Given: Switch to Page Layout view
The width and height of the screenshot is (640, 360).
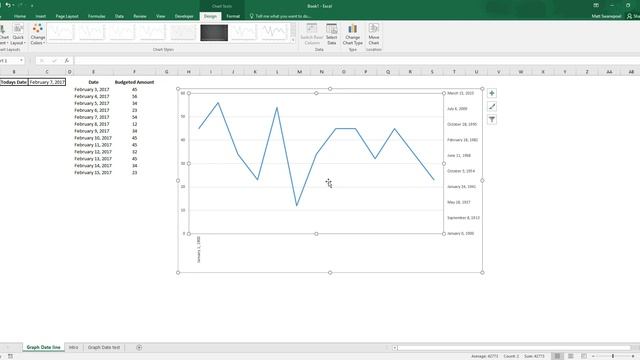Looking at the screenshot, I should pyautogui.click(x=571, y=356).
